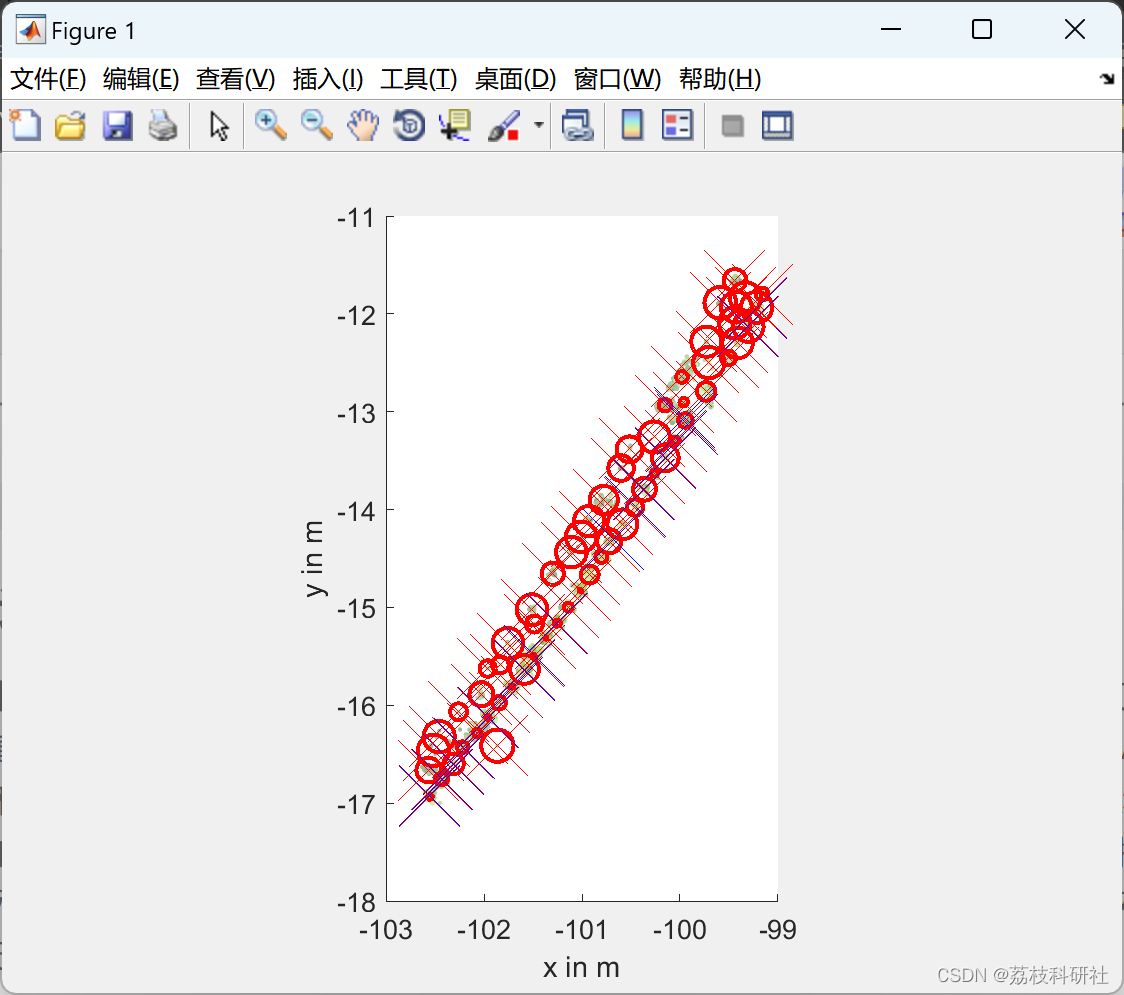Save the figure with the floppy disk icon
The width and height of the screenshot is (1124, 995).
tap(117, 126)
